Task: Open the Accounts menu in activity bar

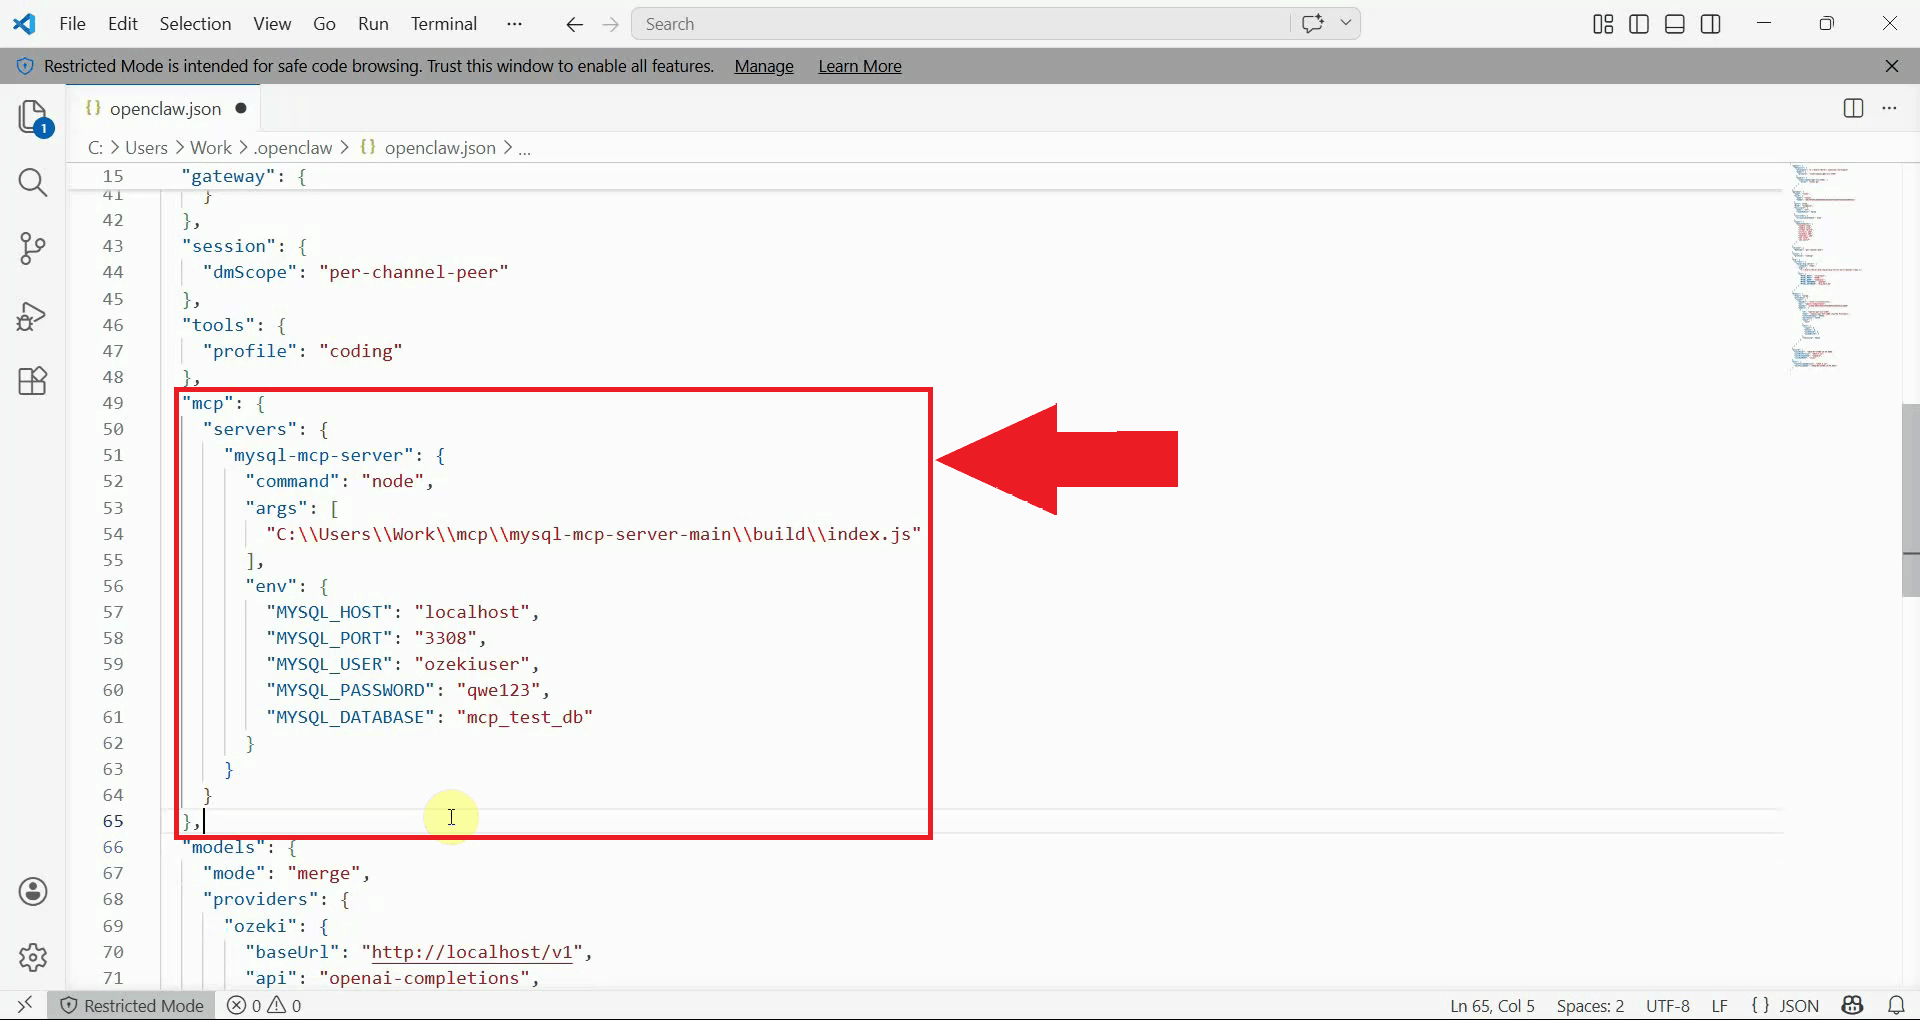Action: (x=33, y=891)
